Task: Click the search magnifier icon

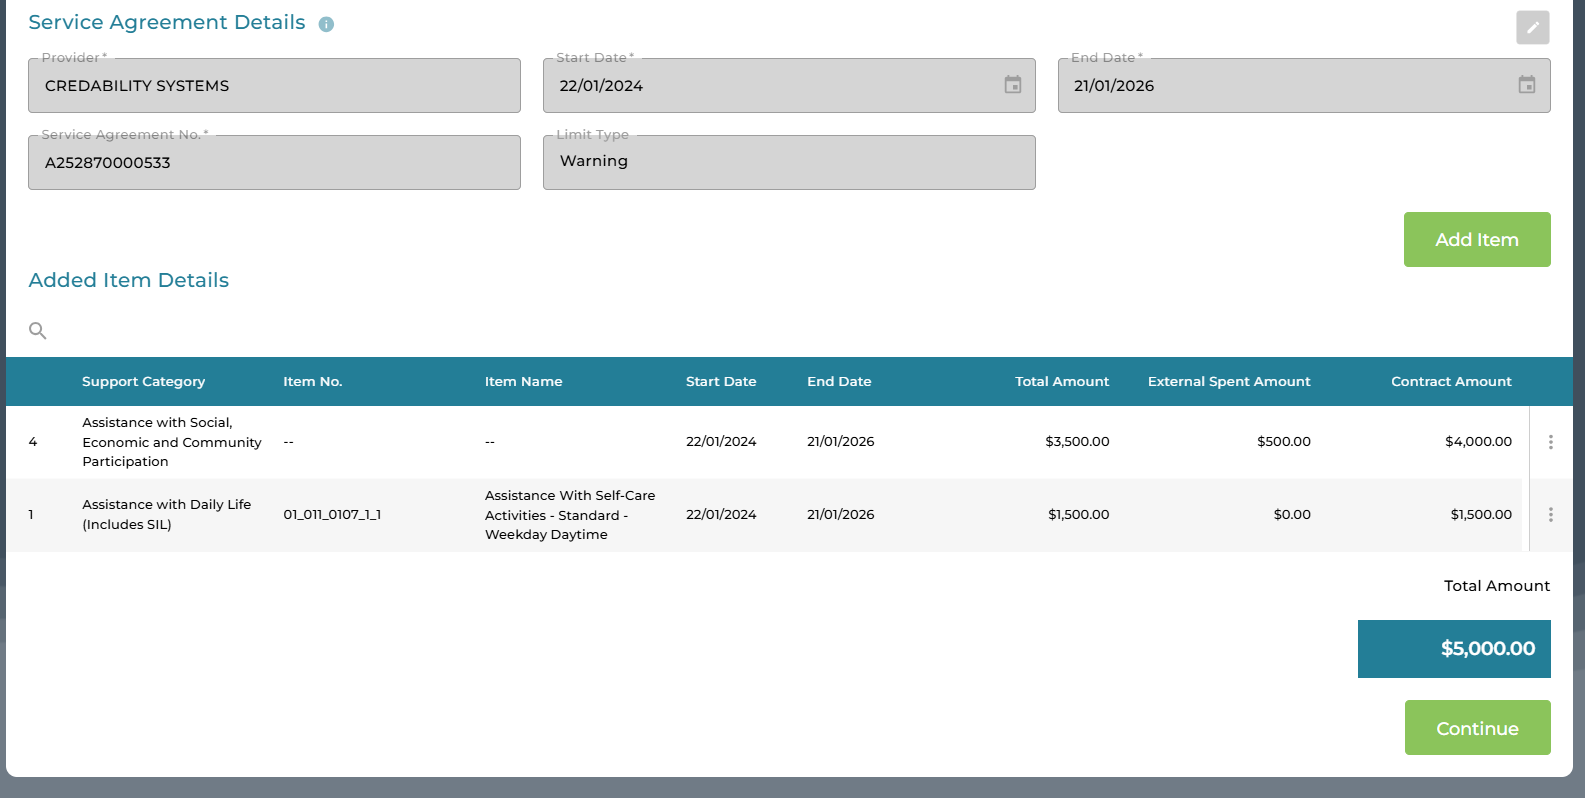Action: click(38, 331)
